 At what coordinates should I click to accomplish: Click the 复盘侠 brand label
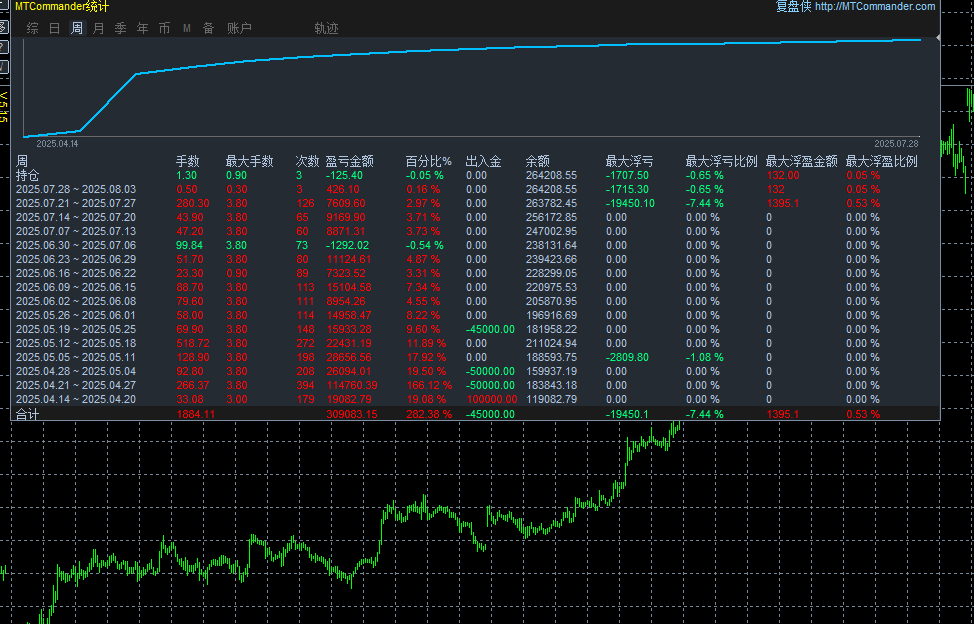(x=793, y=6)
